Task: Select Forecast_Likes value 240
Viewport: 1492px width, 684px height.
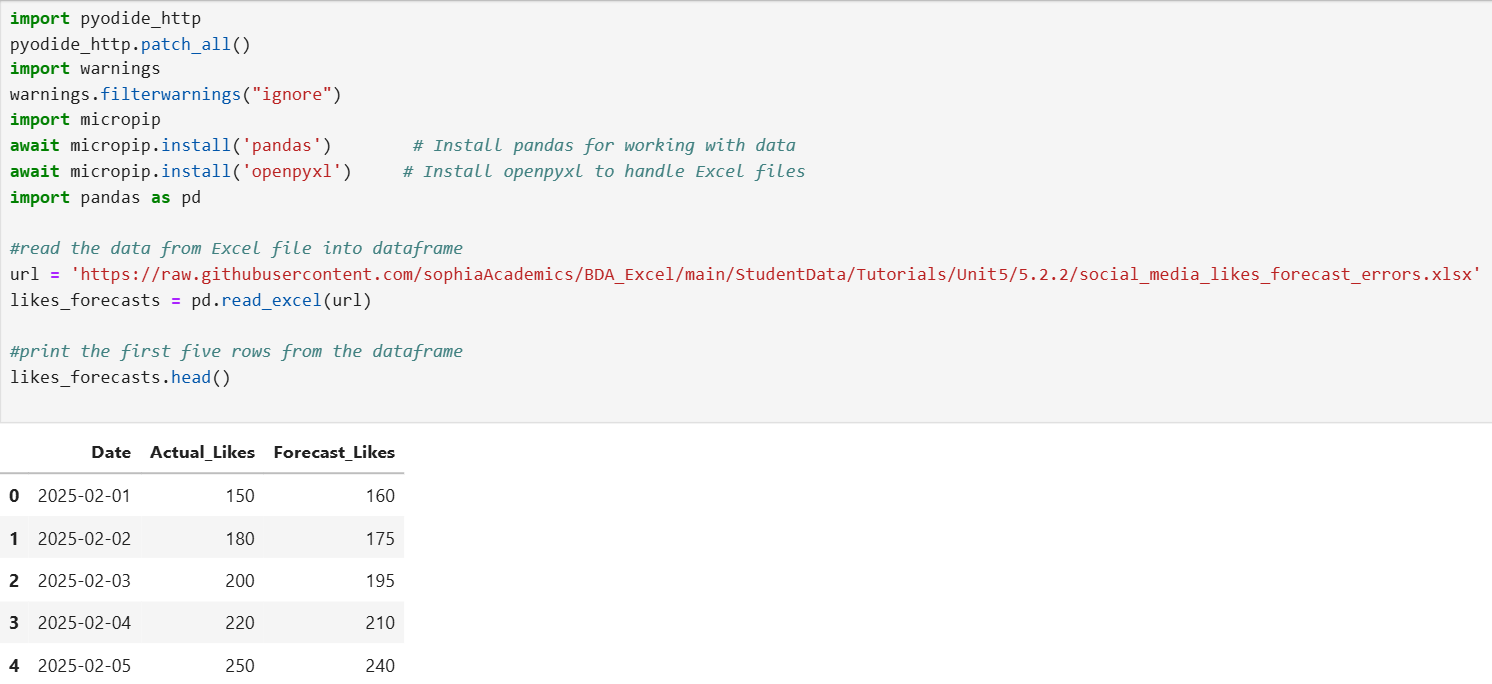Action: pos(381,665)
